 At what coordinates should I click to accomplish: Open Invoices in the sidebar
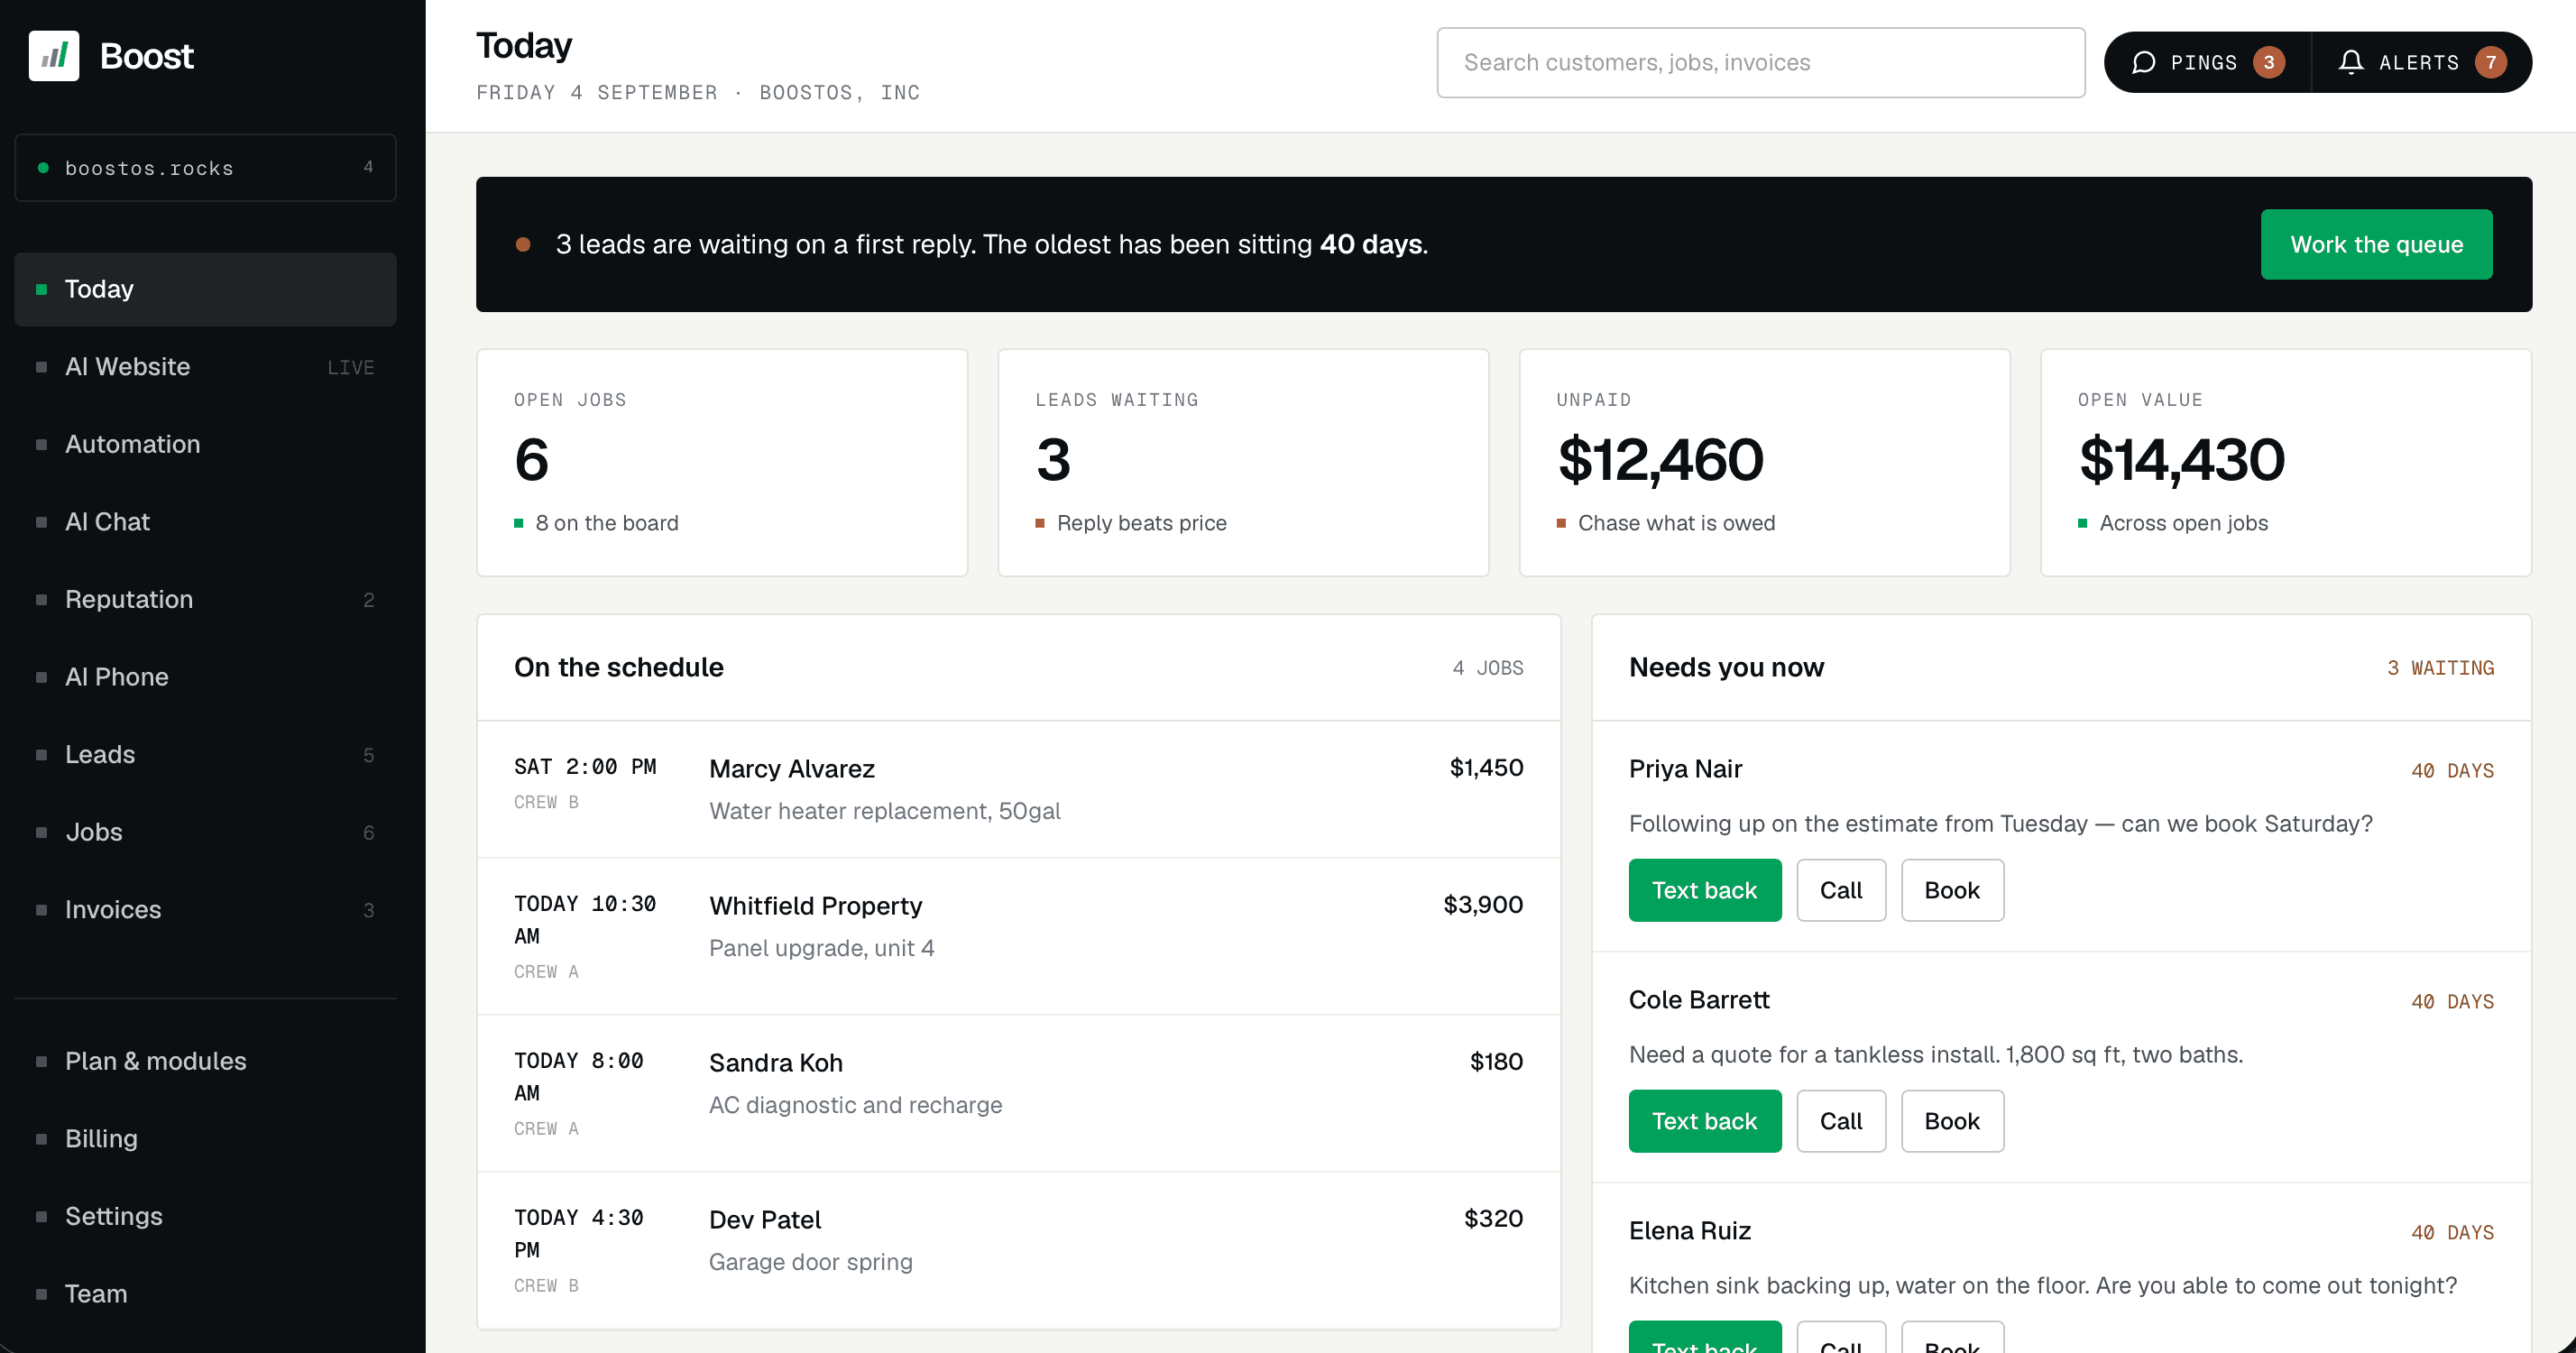click(205, 909)
